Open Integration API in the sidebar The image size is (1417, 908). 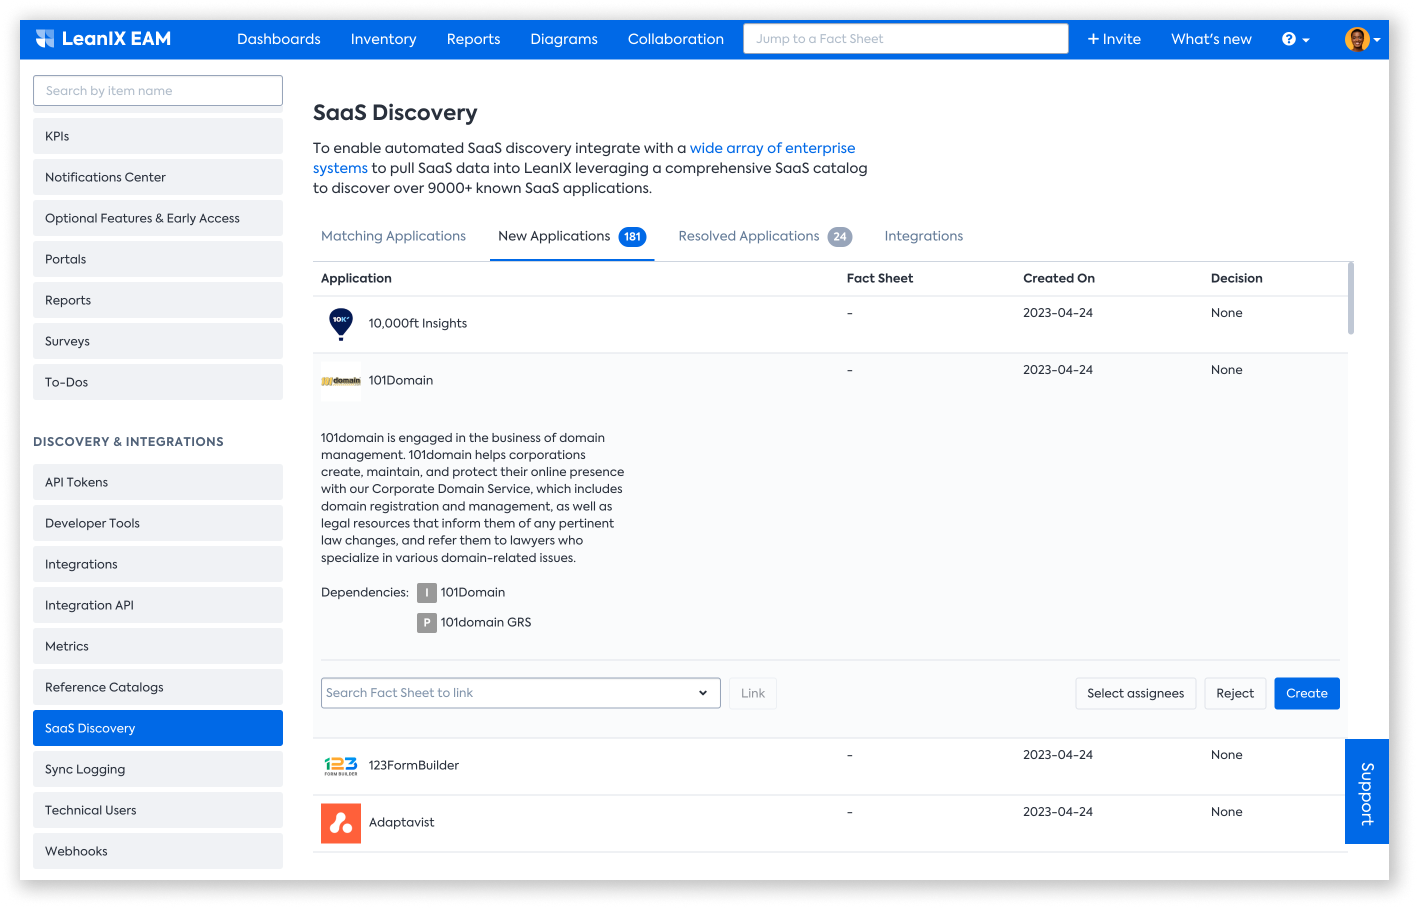pyautogui.click(x=158, y=605)
